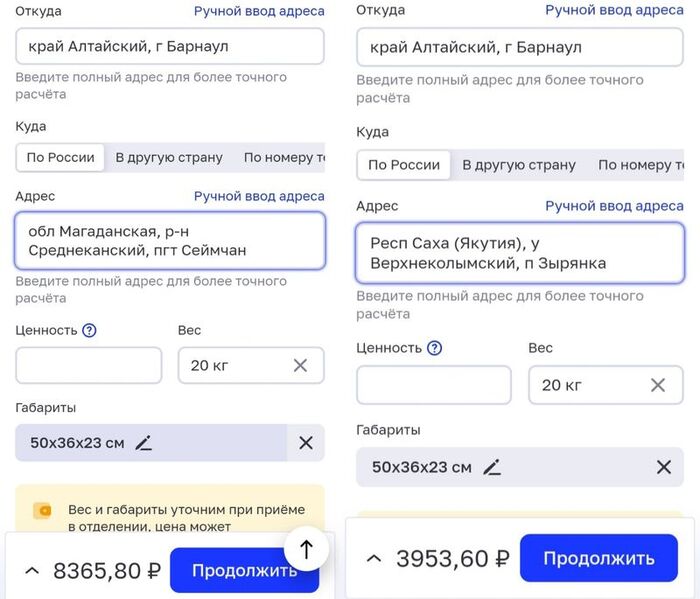Open Ценность help icon in the Сеймчан form
The image size is (700, 599).
coord(89,330)
